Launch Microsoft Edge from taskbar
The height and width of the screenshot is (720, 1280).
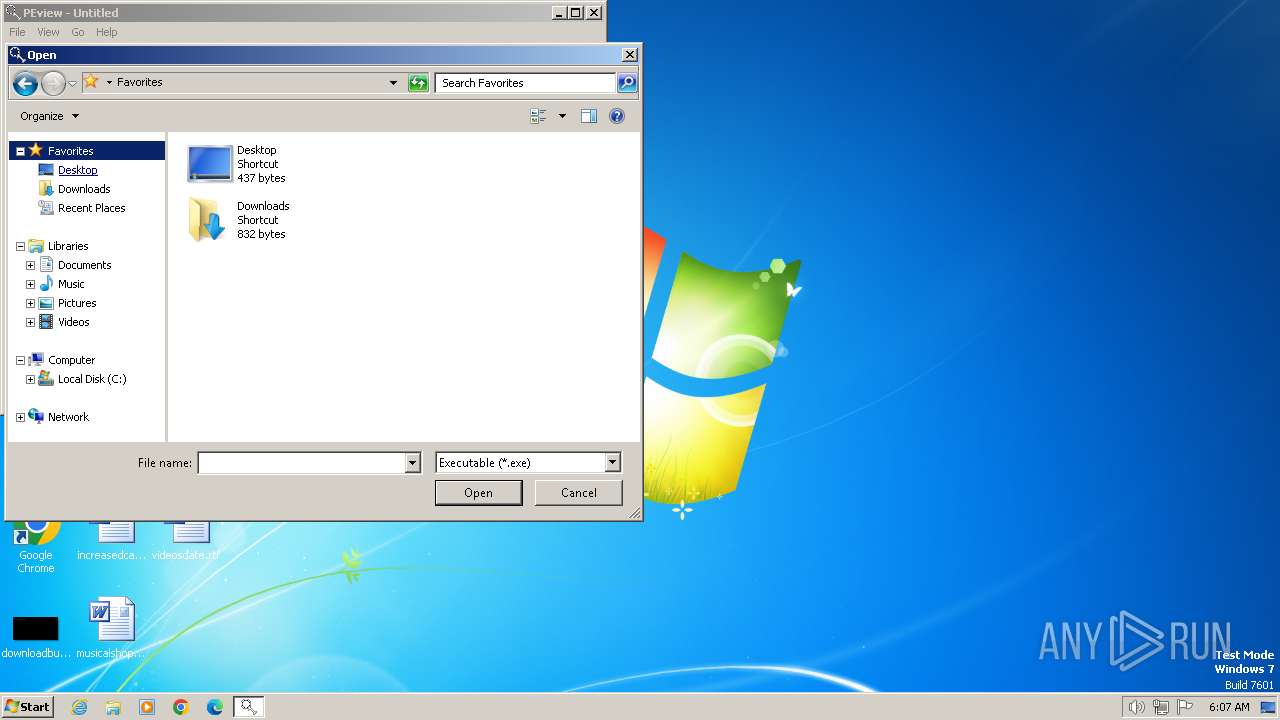click(215, 707)
